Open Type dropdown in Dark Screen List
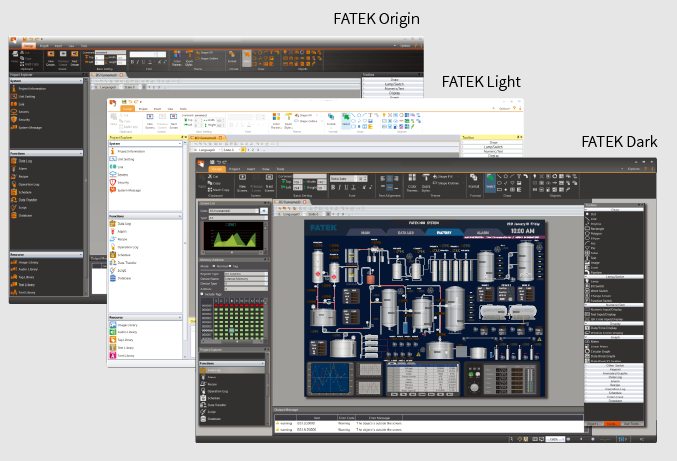Viewport: 677px width, 461px height. tap(238, 218)
